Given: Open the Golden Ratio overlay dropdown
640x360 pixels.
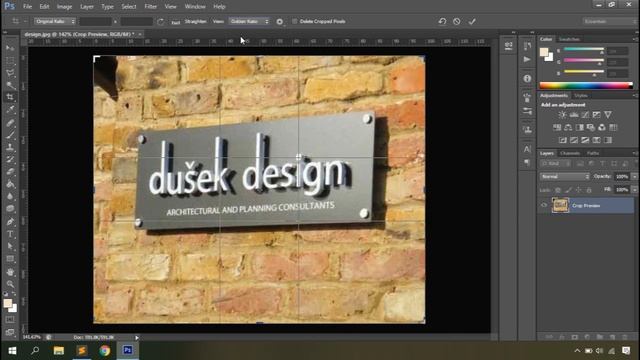Looking at the screenshot, I should point(249,21).
